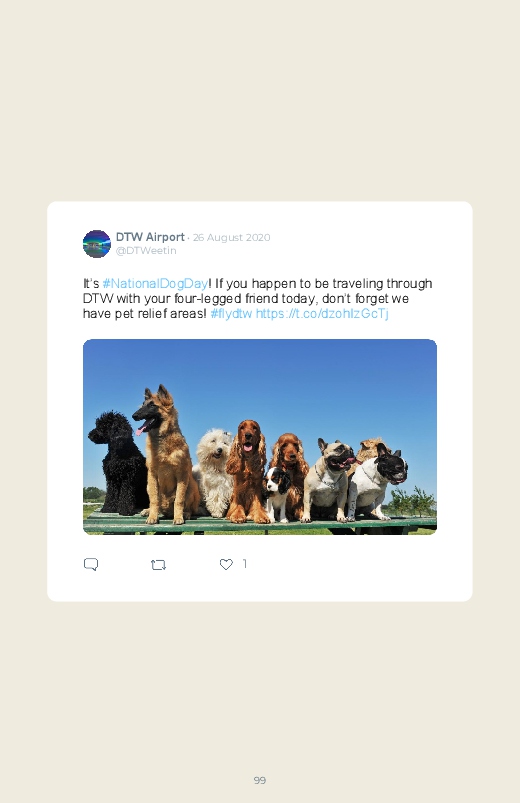Viewport: 520px width, 803px height.
Task: Open the #flydtw hashtag
Action: coord(231,313)
